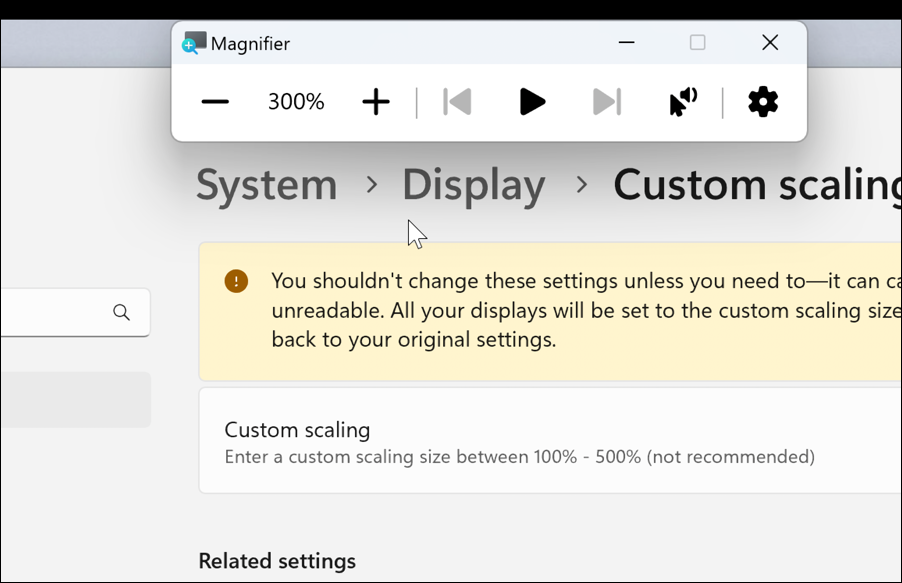Click the 300% zoom level indicator
902x583 pixels.
[x=294, y=101]
